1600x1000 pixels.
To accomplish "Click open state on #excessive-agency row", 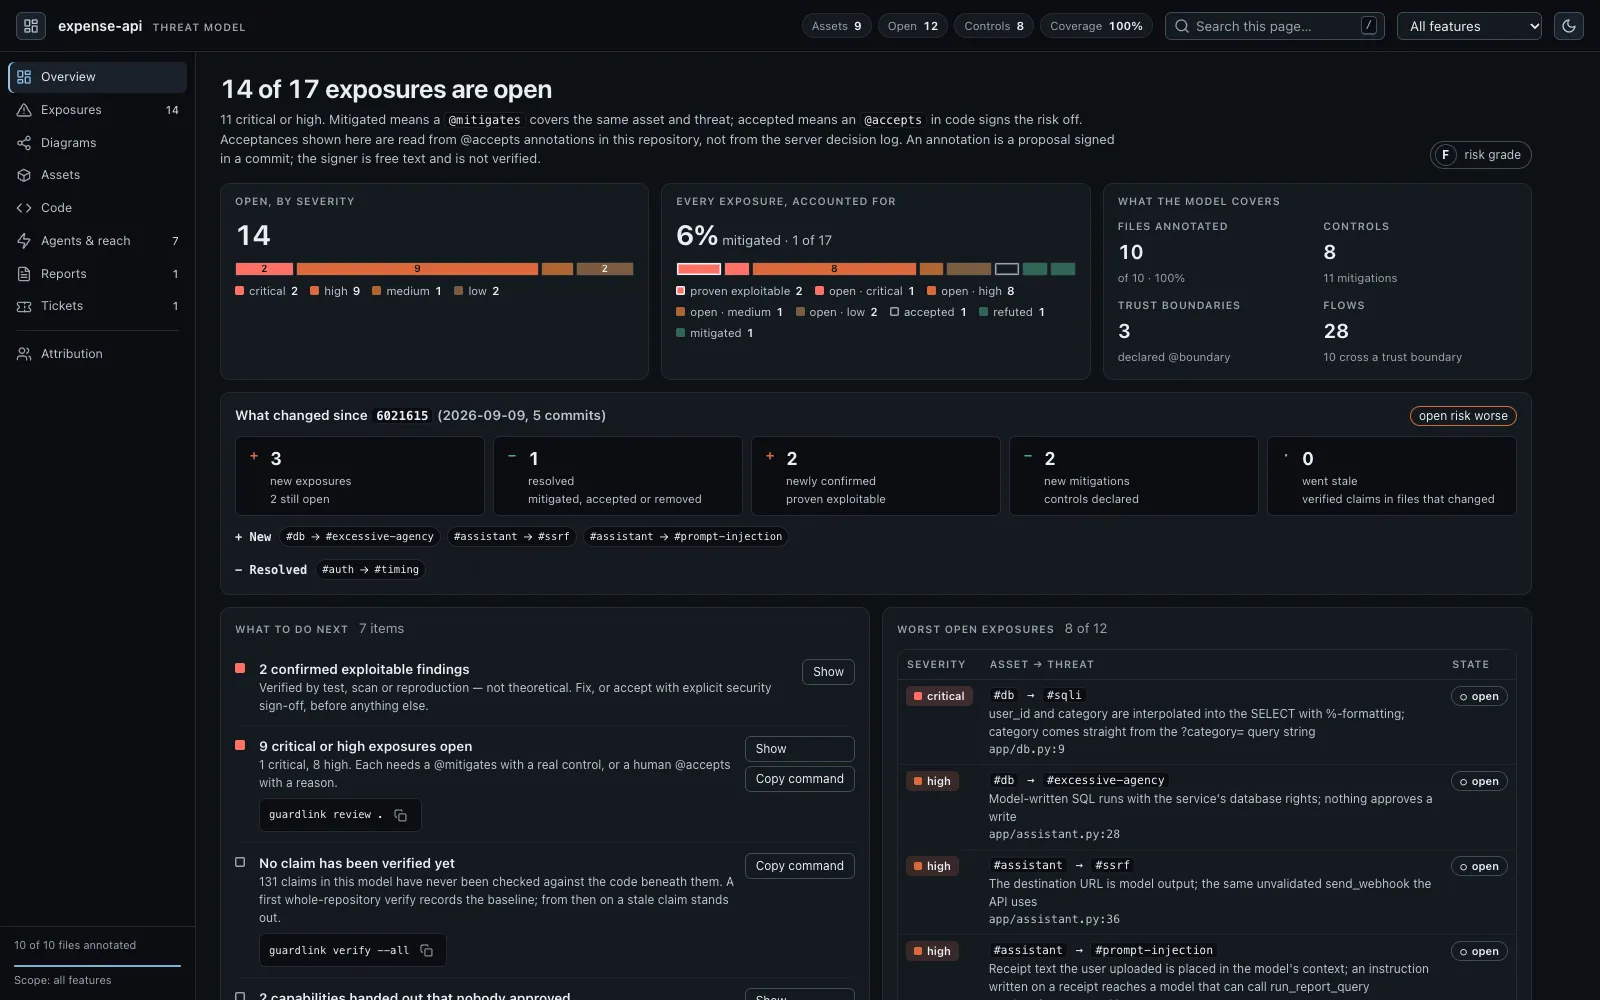I will [x=1479, y=782].
